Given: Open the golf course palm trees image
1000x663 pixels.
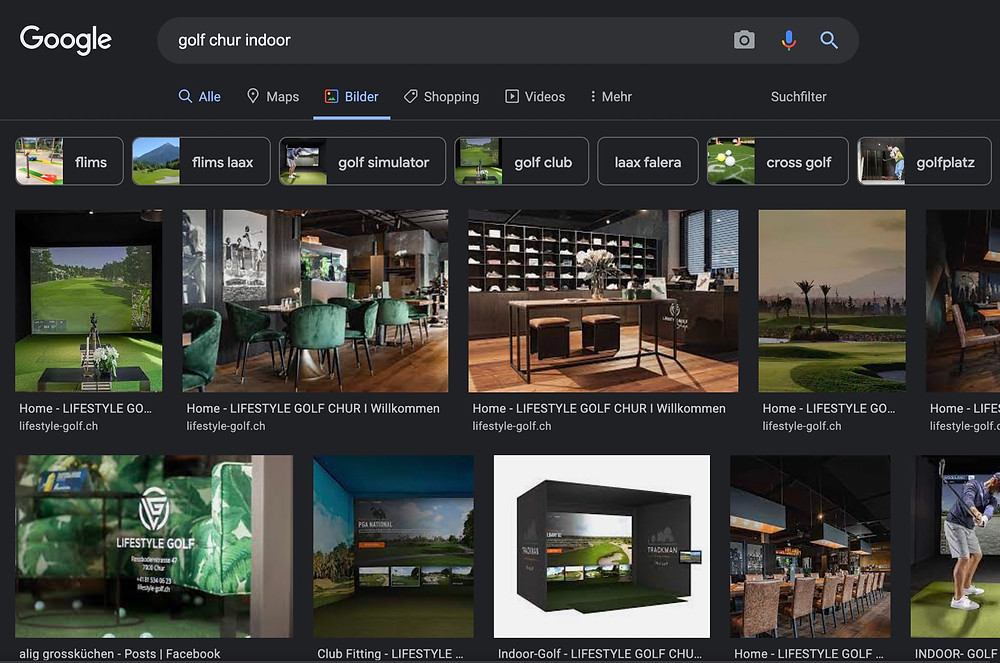Looking at the screenshot, I should pos(832,300).
